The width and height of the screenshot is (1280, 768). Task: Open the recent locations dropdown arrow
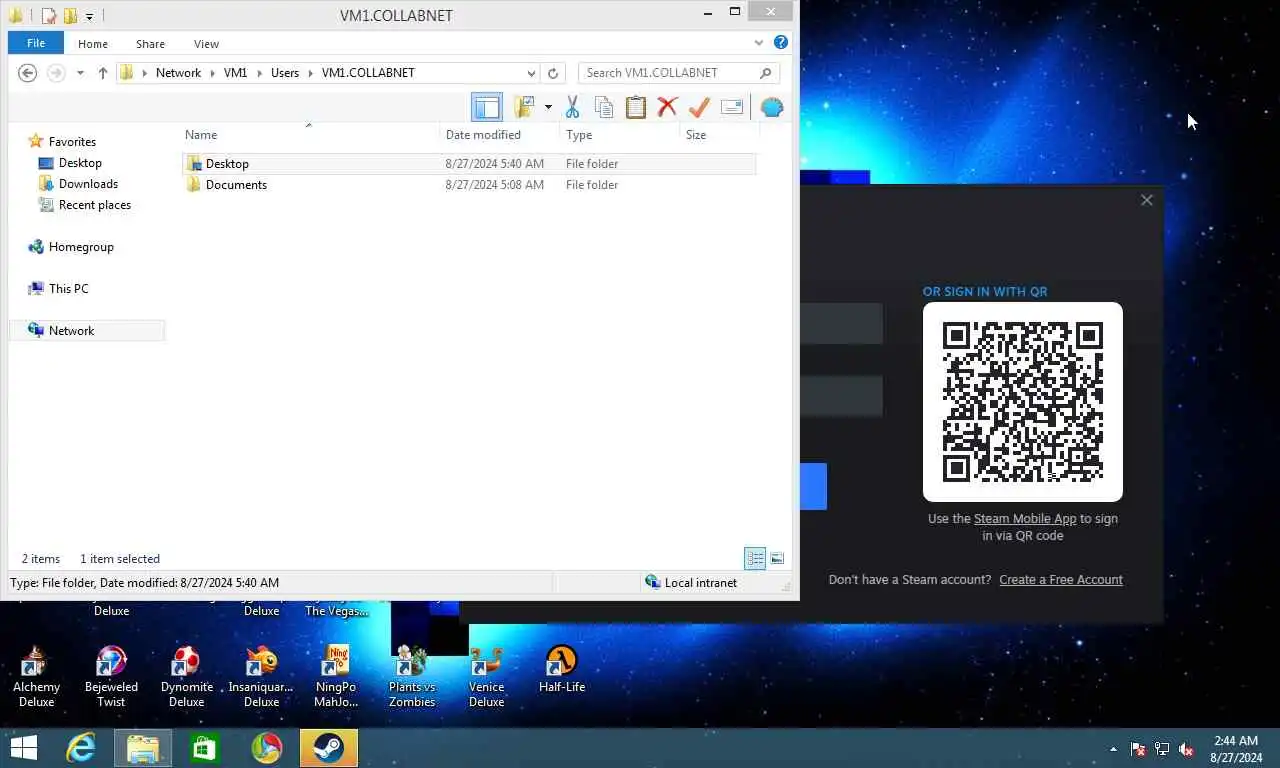pos(80,73)
